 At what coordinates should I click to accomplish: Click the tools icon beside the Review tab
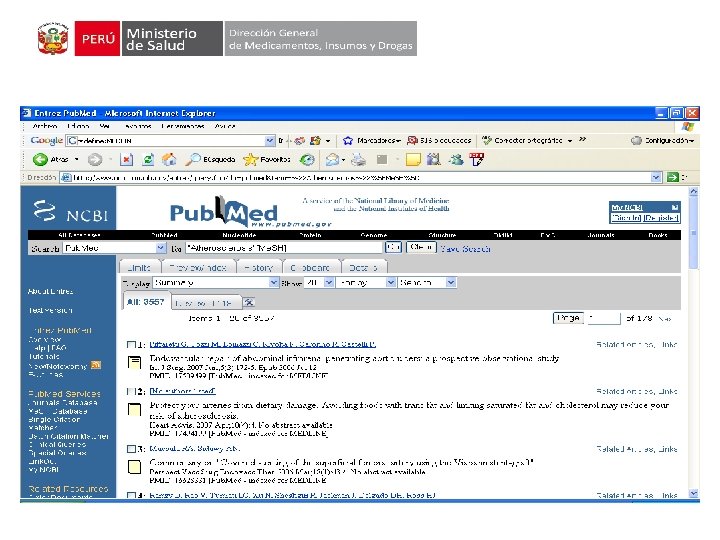click(x=249, y=302)
